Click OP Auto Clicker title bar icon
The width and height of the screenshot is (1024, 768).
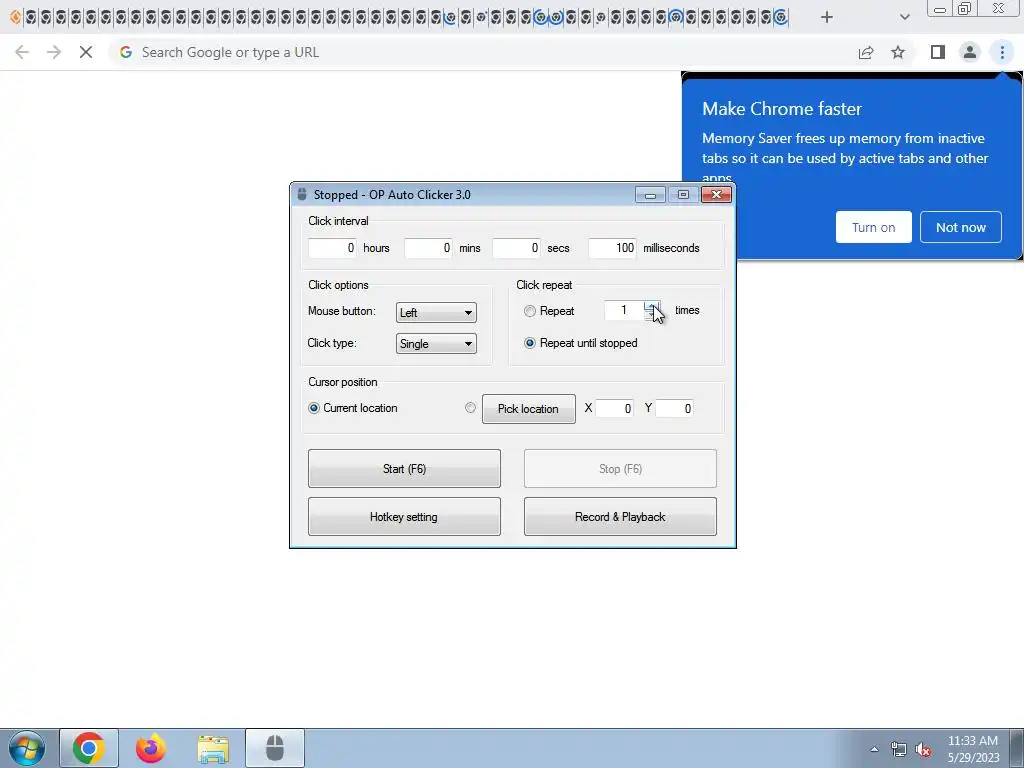[x=302, y=195]
